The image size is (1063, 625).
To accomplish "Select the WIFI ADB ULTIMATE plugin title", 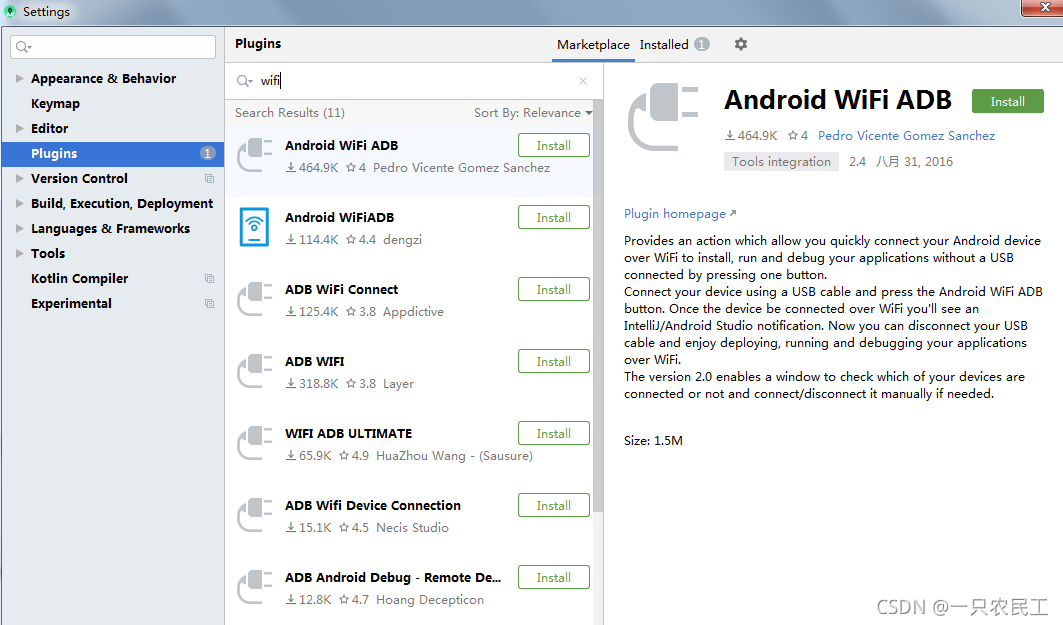I will (348, 433).
